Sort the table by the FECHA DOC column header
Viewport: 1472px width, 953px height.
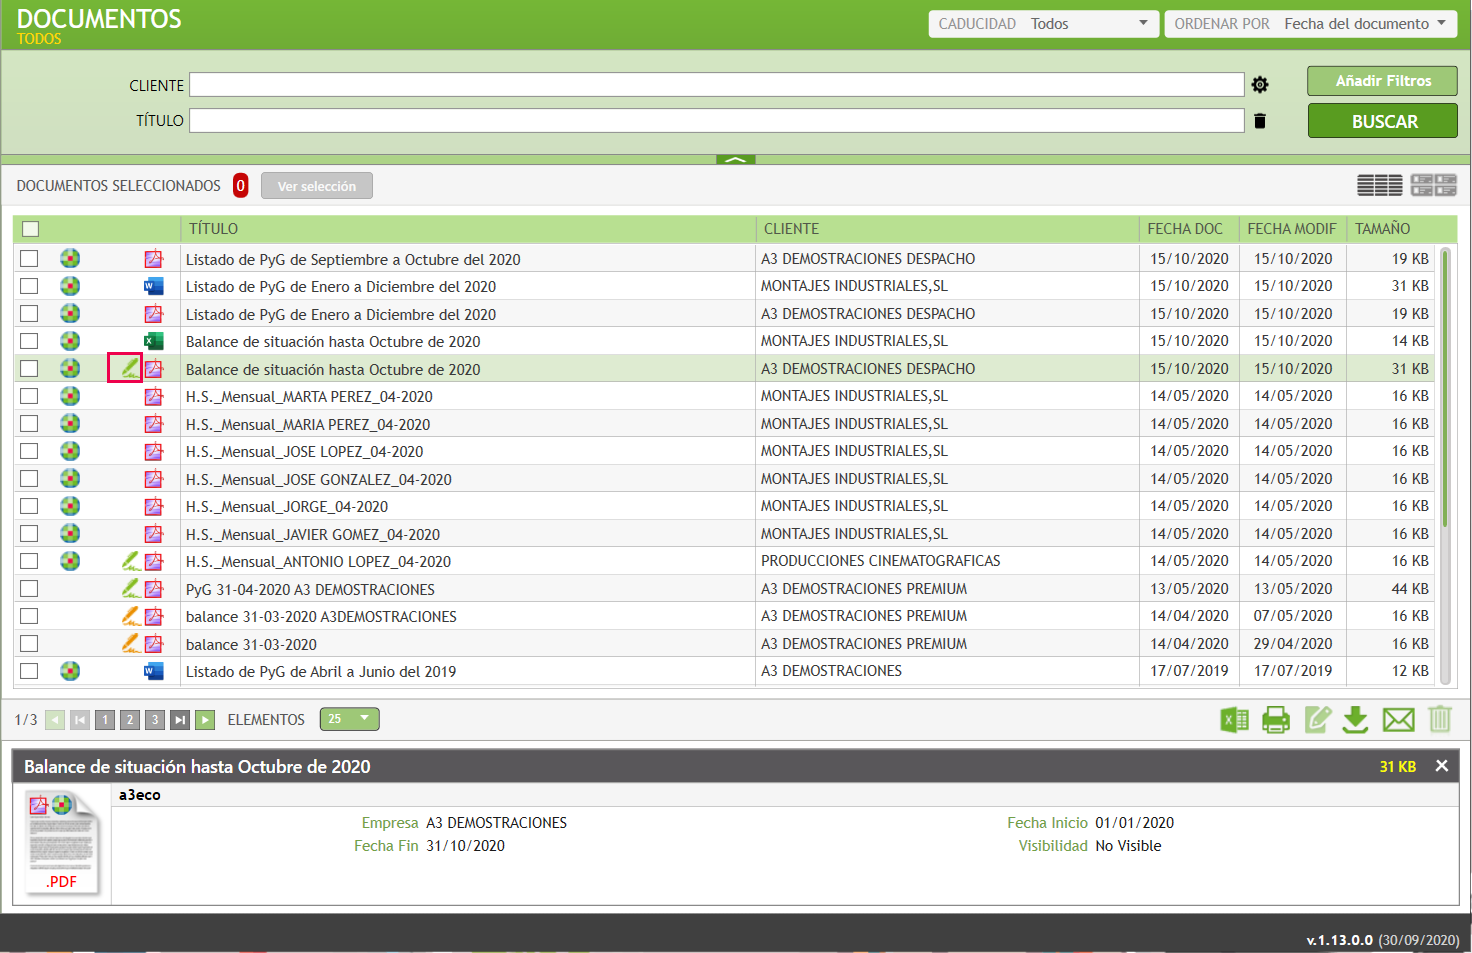(1185, 229)
